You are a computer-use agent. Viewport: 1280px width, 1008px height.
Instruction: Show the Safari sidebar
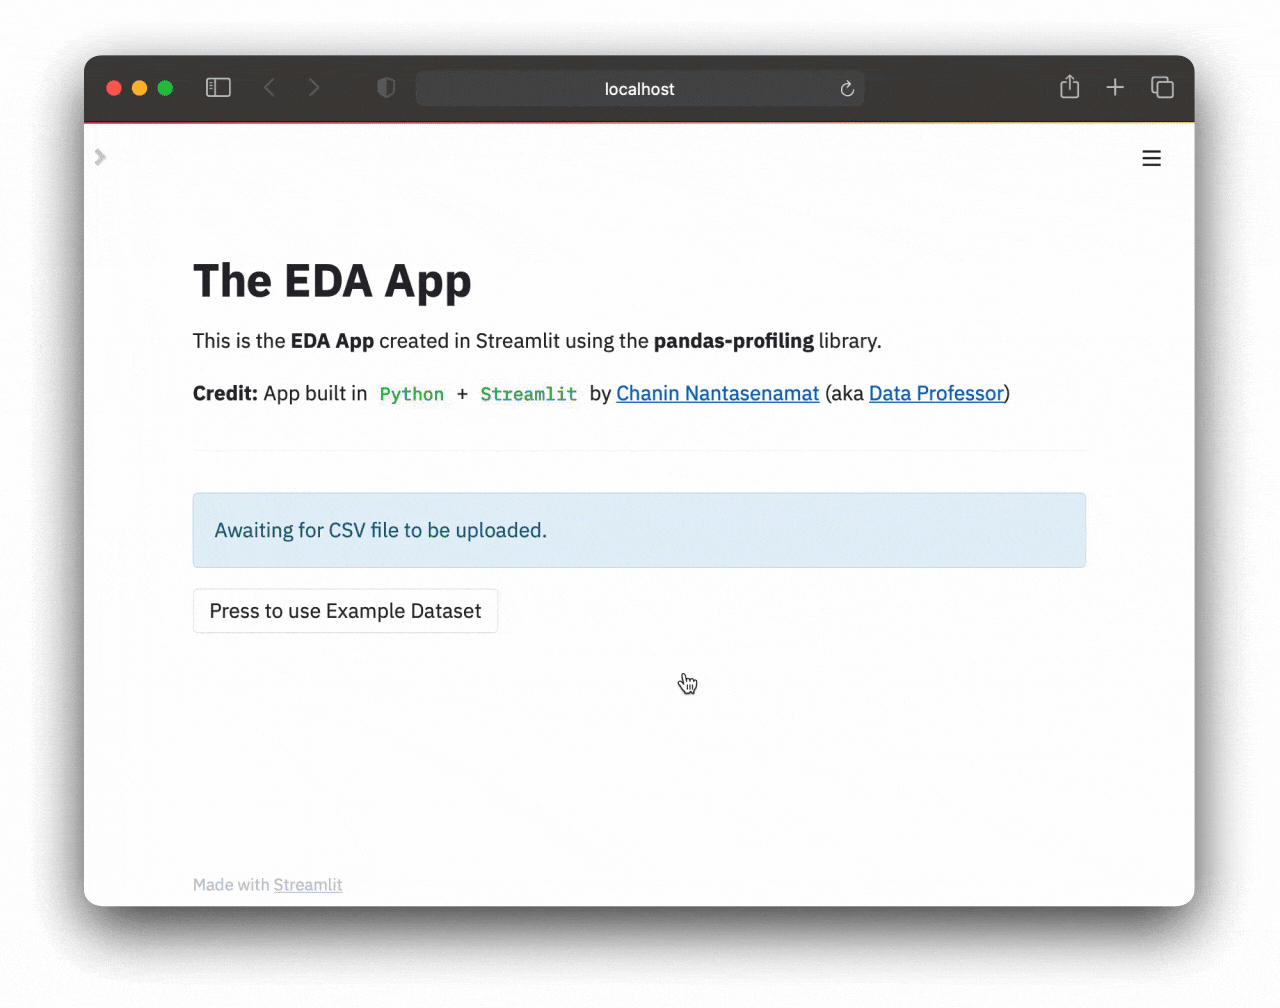point(218,88)
